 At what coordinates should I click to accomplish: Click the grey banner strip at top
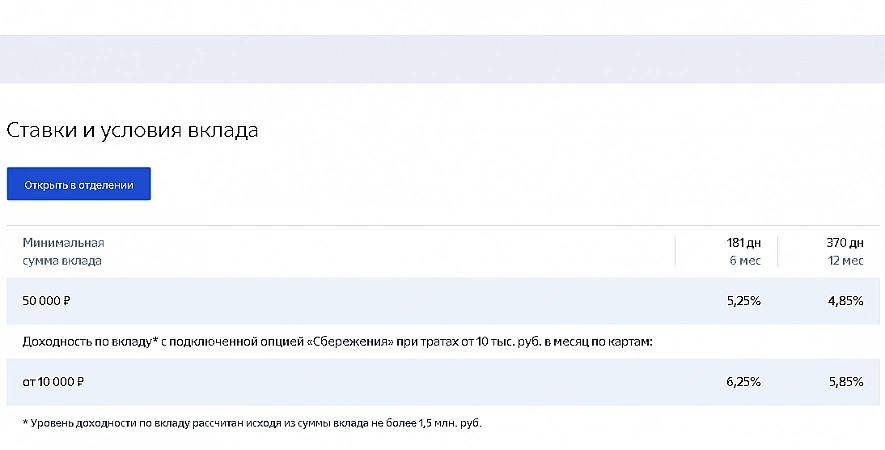point(442,59)
